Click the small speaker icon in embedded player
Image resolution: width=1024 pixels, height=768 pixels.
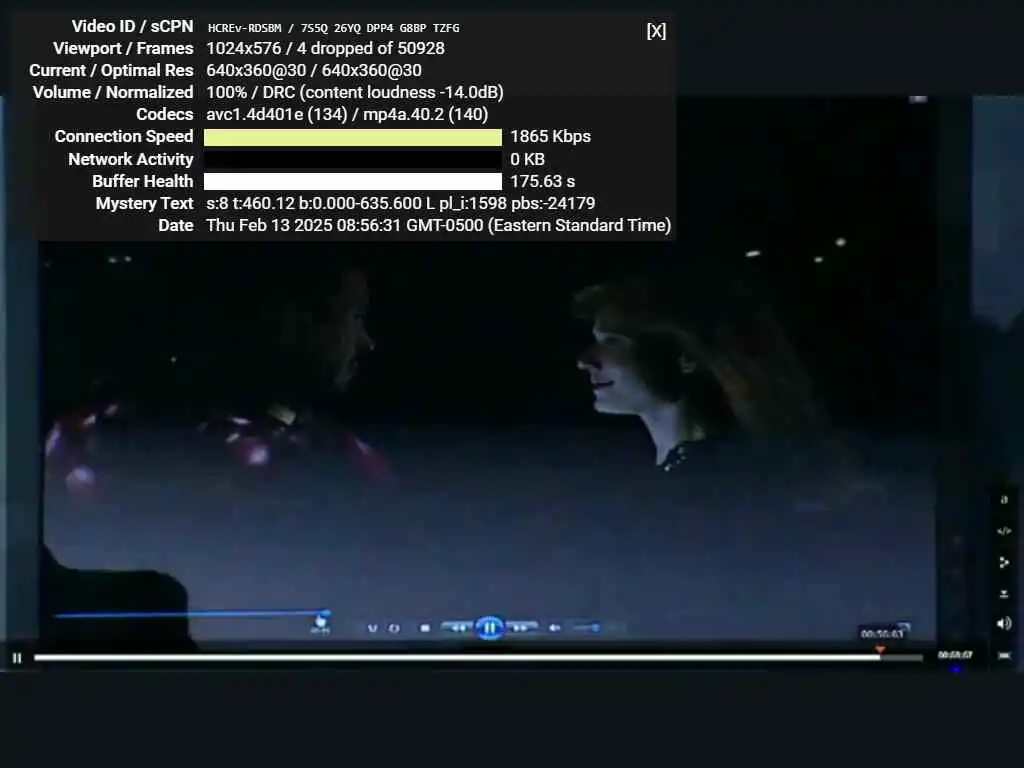[554, 628]
